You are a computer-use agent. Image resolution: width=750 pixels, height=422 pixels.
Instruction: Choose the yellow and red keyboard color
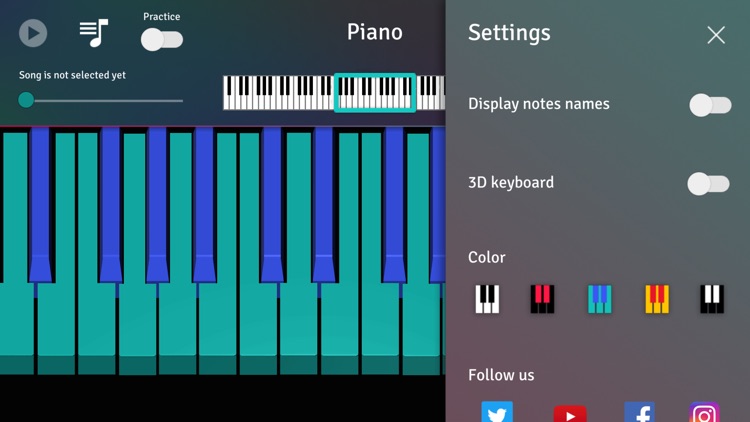[x=657, y=299]
